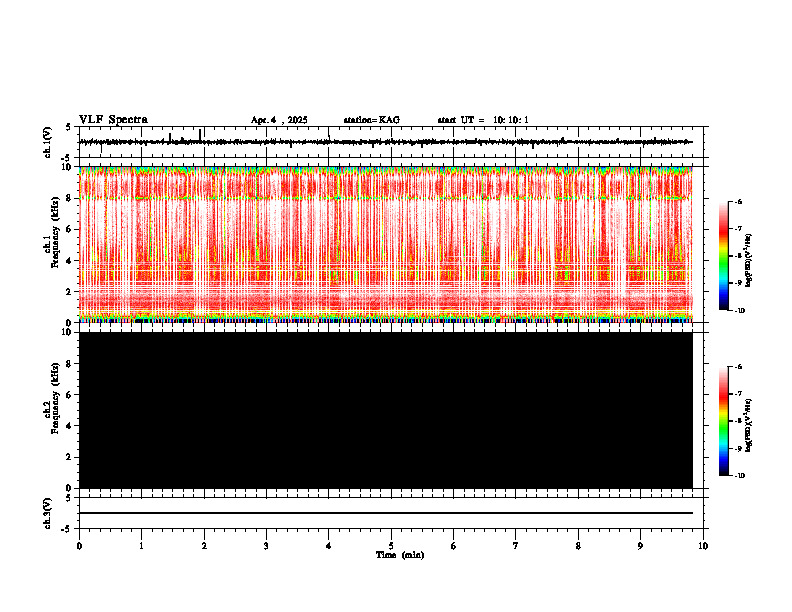Click the ch.1 color scale bar
This screenshot has height=612, width=792.
pyautogui.click(x=723, y=256)
